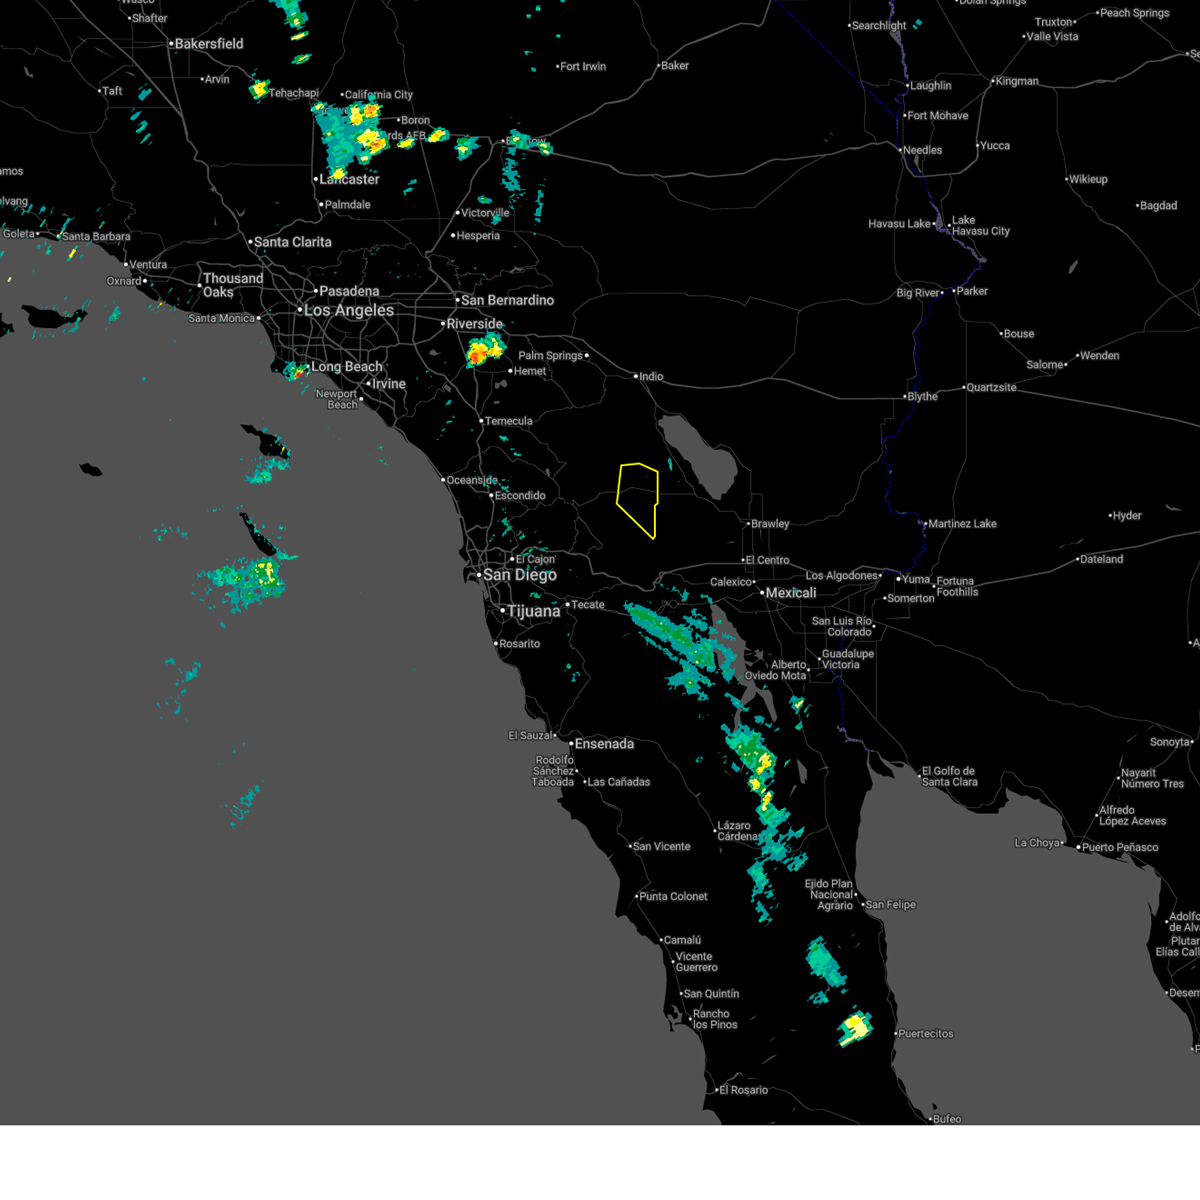Viewport: 1200px width, 1200px height.
Task: Click the Kingman label
Action: point(1017,82)
